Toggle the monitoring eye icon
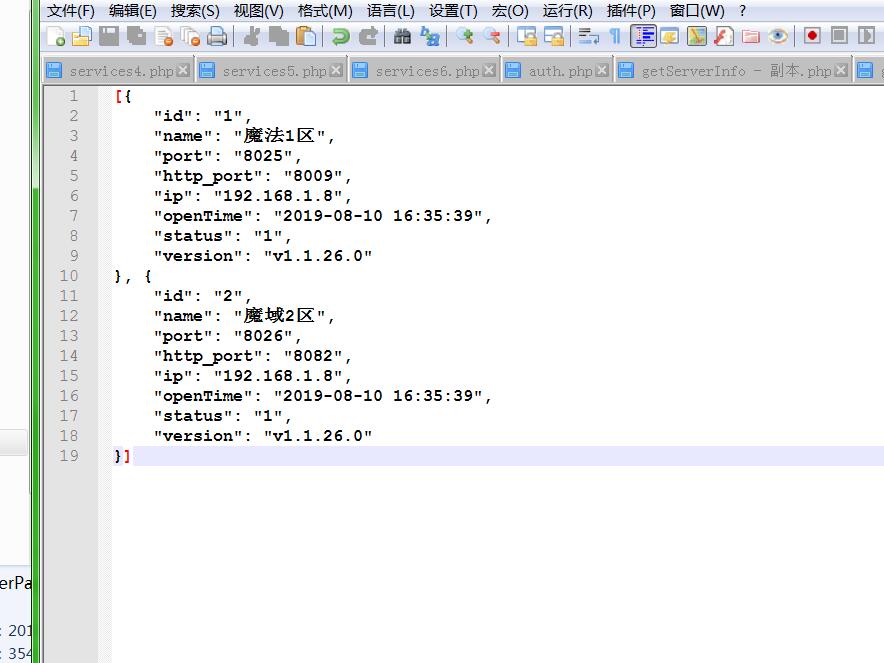 point(778,37)
